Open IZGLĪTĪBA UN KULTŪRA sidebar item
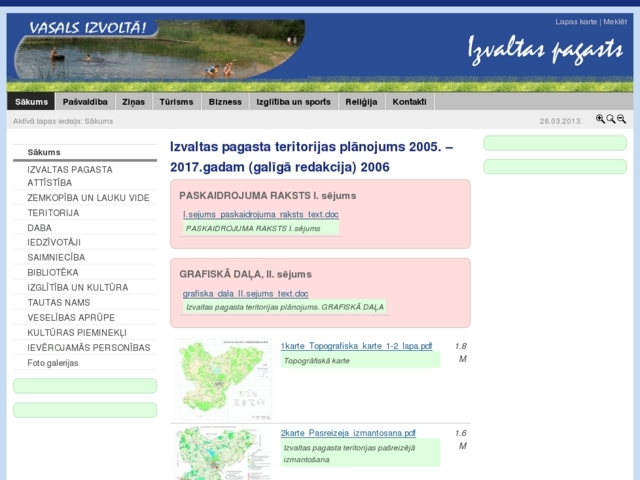Viewport: 640px width, 480px height. 85,287
